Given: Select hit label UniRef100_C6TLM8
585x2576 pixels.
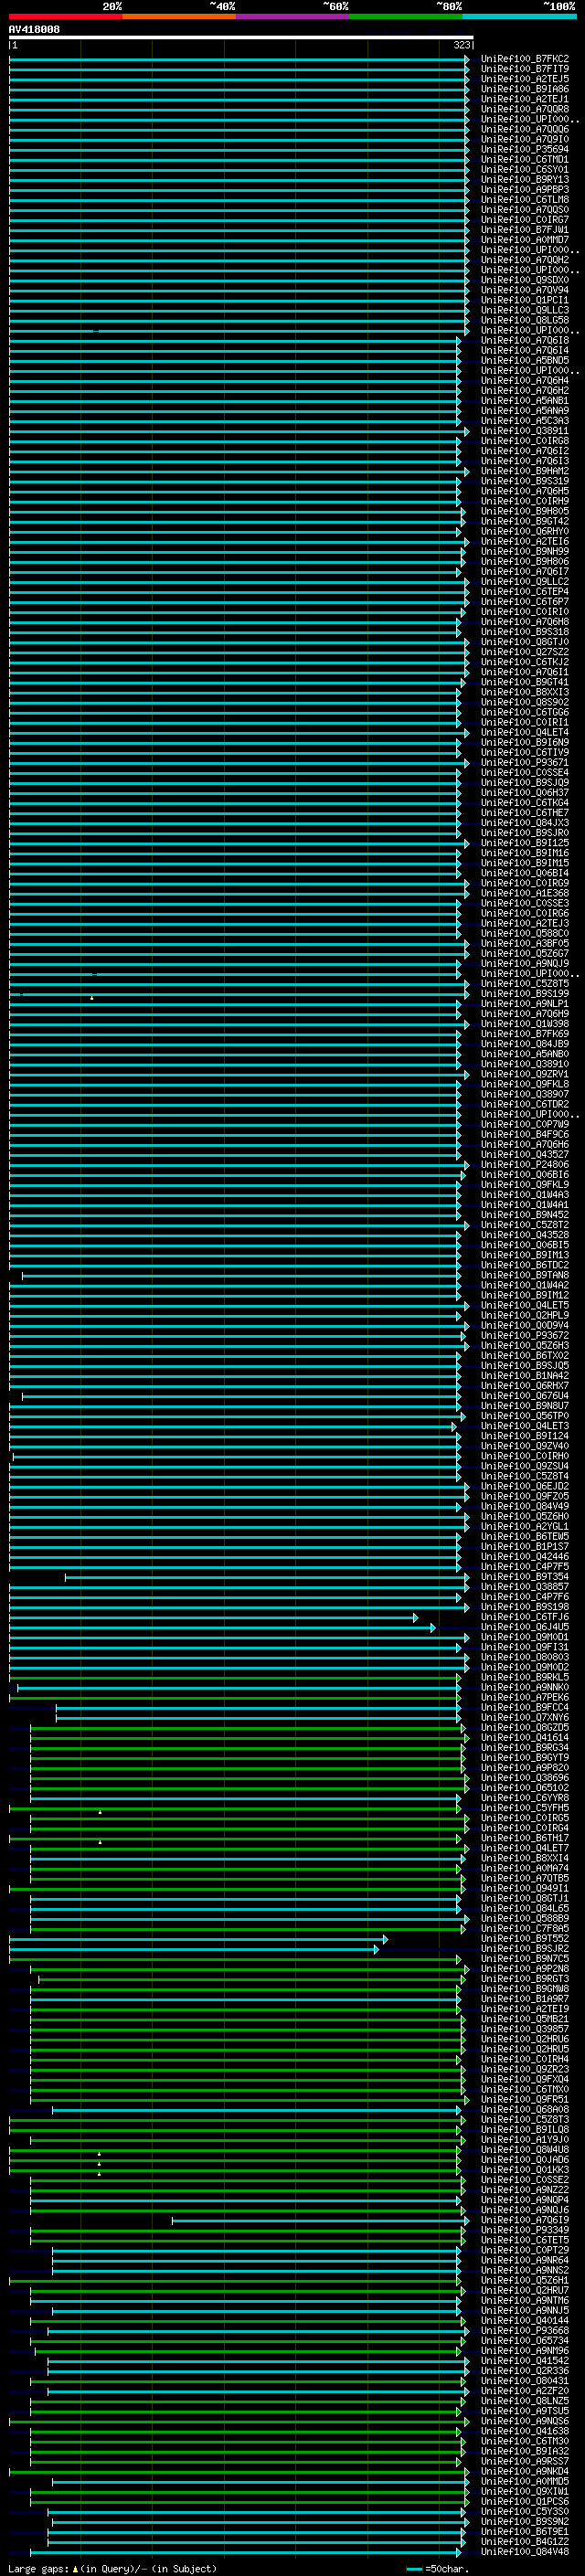Looking at the screenshot, I should click(x=525, y=200).
